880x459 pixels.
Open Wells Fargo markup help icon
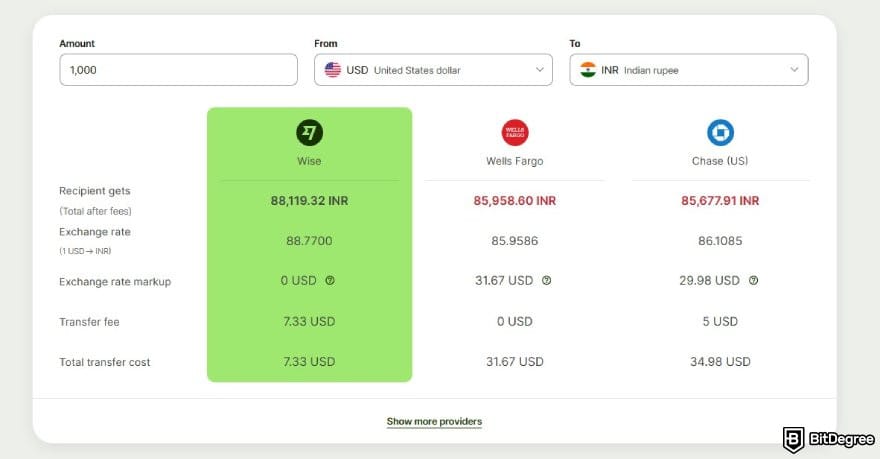546,281
